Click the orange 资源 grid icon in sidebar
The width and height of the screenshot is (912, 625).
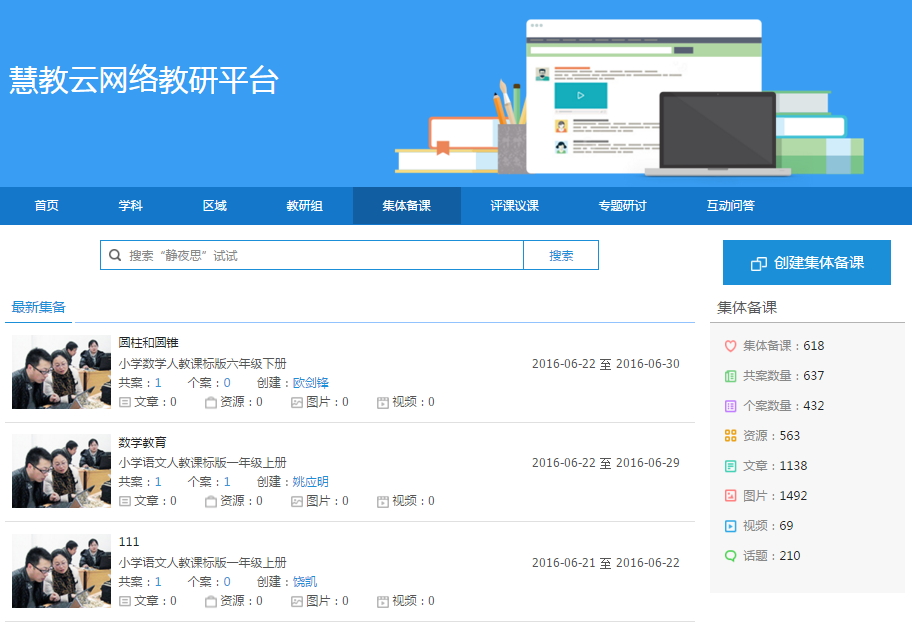tap(730, 436)
